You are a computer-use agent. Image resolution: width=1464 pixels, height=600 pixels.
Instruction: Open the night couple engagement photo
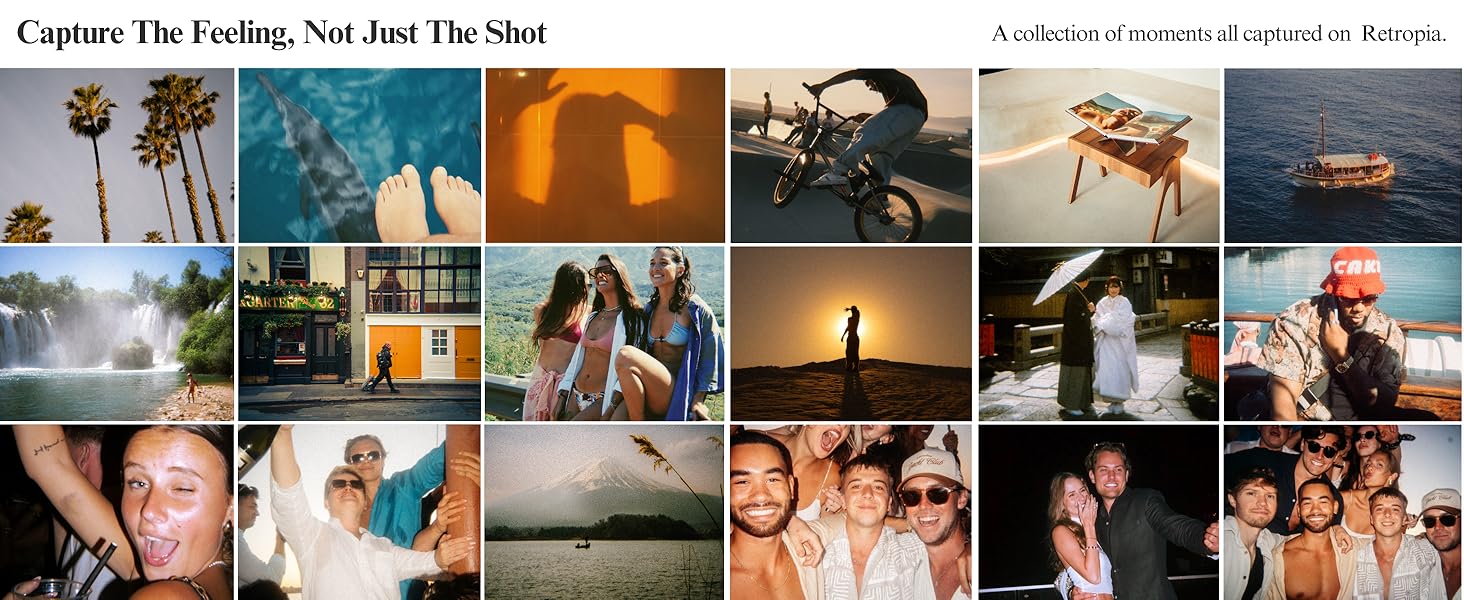click(1099, 512)
